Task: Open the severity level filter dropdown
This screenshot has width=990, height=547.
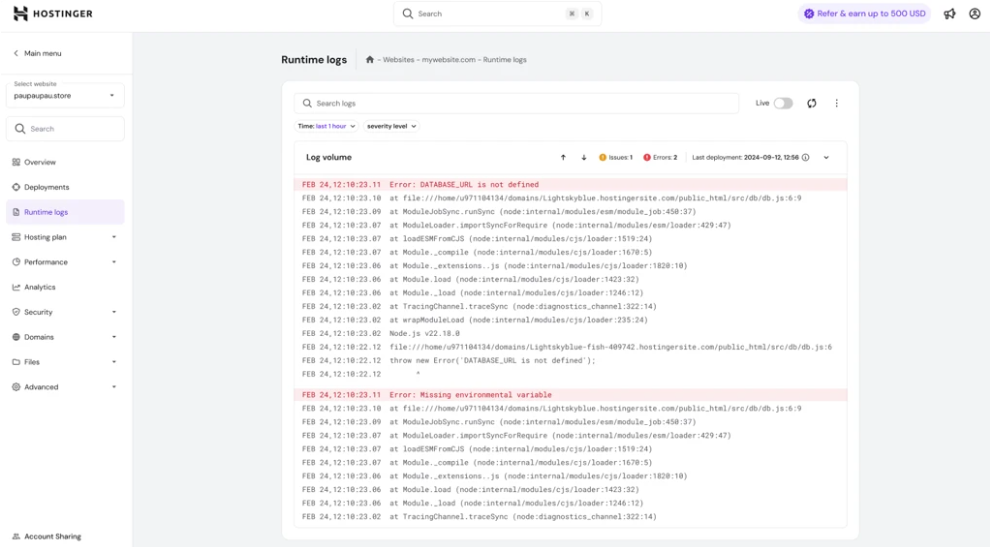Action: pyautogui.click(x=391, y=126)
